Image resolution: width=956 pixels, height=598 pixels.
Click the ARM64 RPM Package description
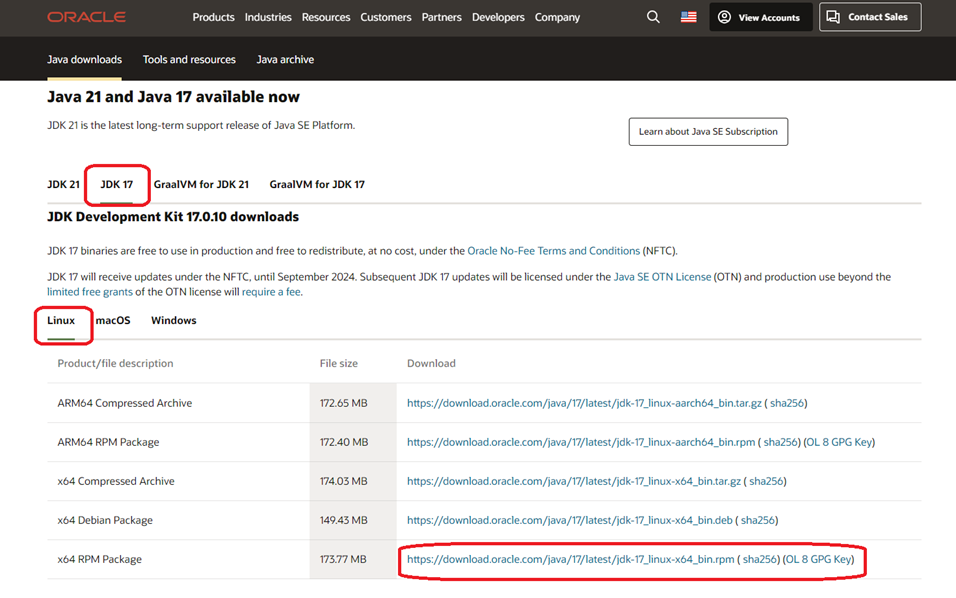click(108, 442)
